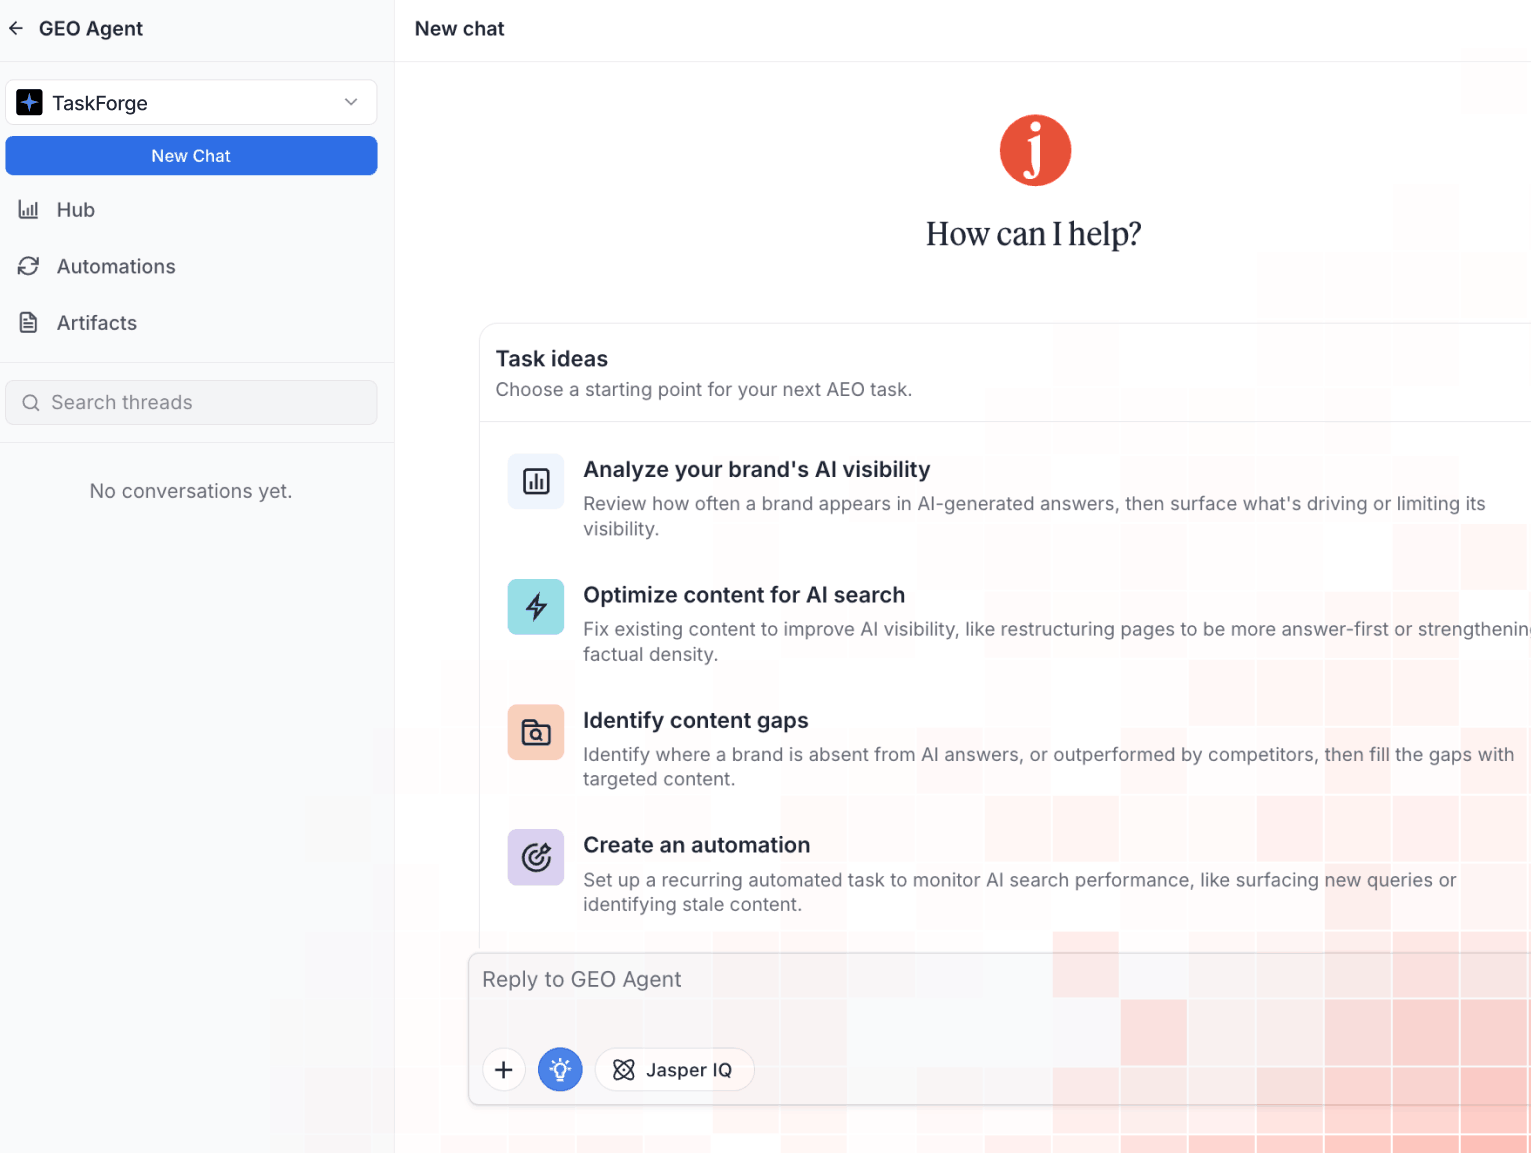Viewport: 1531px width, 1153px height.
Task: Click the 'Task ideas' heading
Action: [x=552, y=359]
